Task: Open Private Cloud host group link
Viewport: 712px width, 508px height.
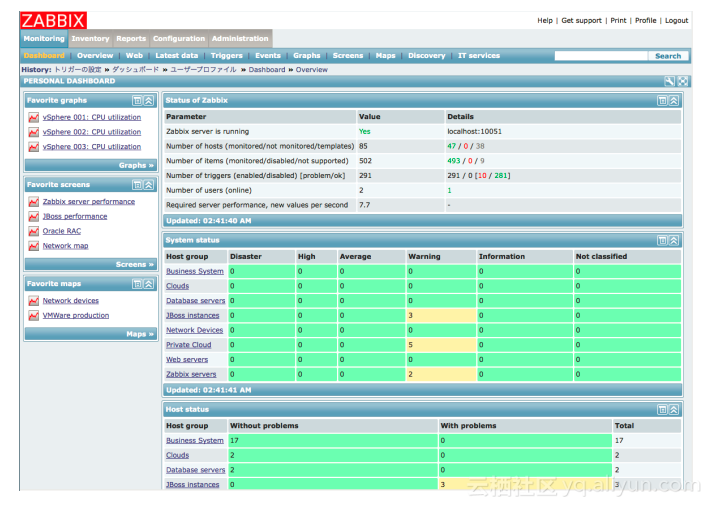Action: (188, 345)
